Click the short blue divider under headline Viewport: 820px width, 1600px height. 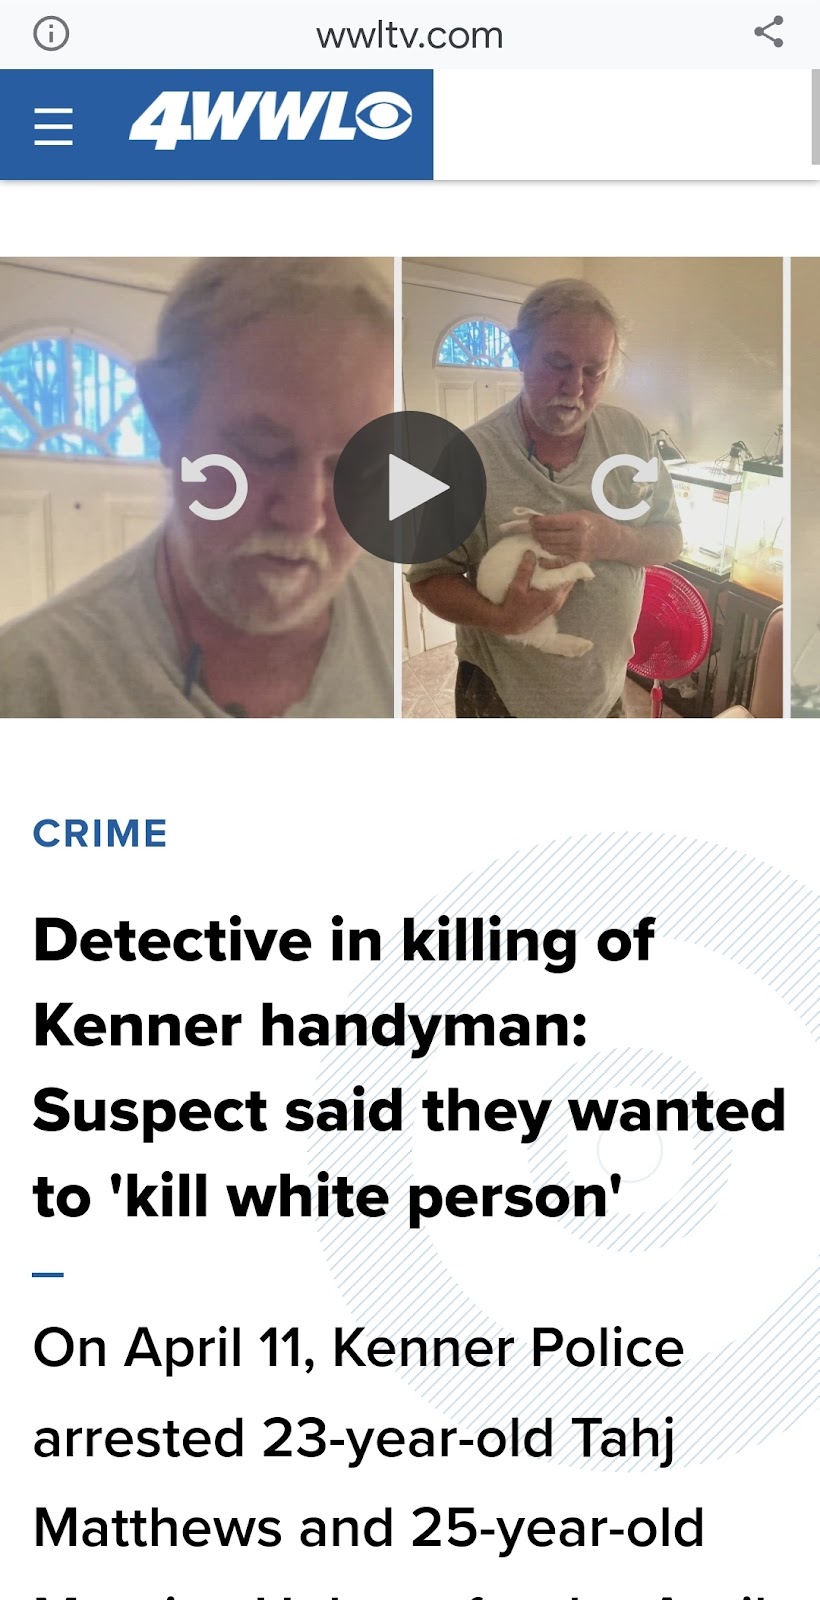tap(48, 1274)
